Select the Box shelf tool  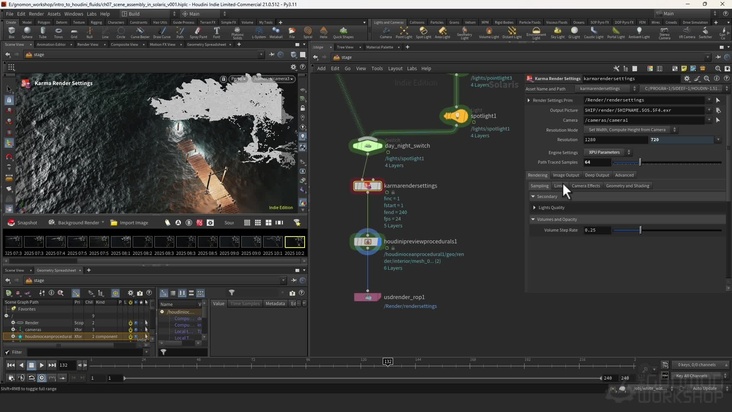[11, 32]
